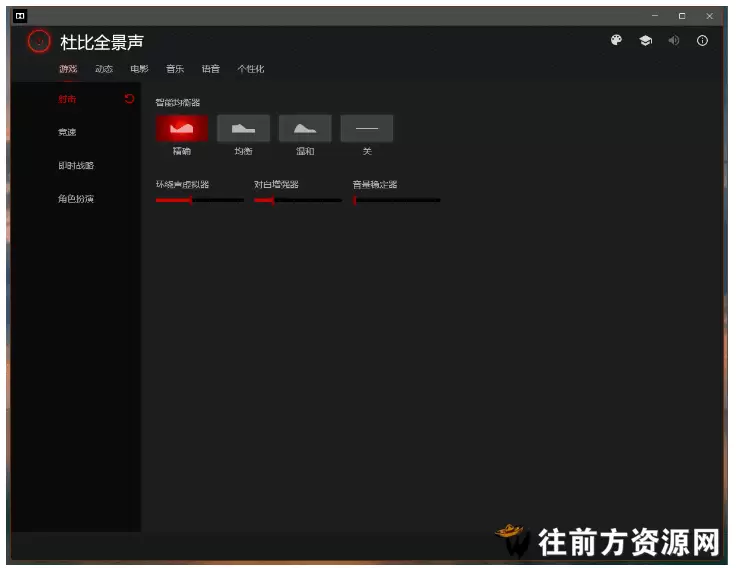Open the tutorial graduation cap icon

point(645,41)
